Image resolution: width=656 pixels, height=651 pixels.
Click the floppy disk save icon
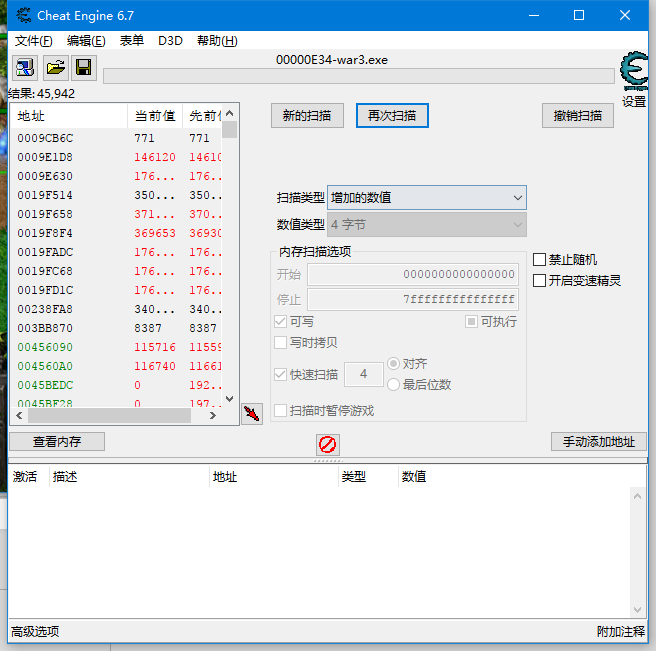coord(84,67)
